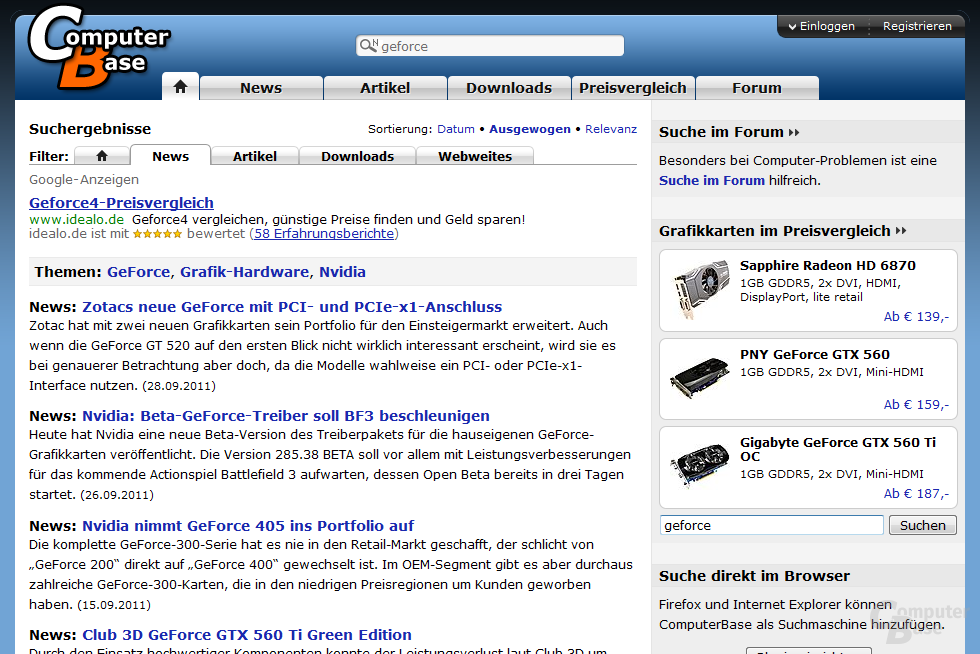Click the home icon in Filter tabs

[102, 156]
